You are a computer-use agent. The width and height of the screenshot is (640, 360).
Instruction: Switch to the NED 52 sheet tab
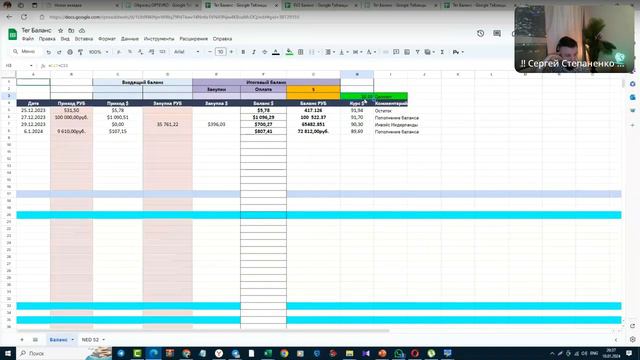(90, 340)
